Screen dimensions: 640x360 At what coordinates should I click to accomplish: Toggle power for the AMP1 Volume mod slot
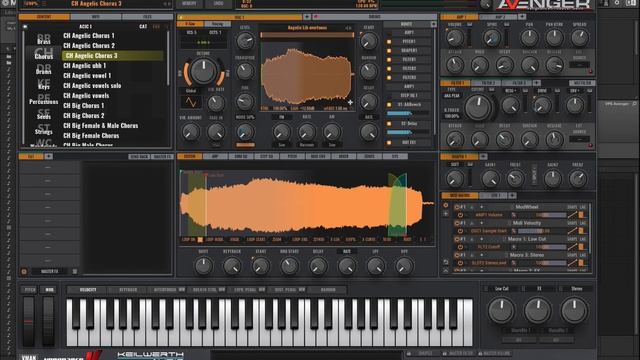pyautogui.click(x=460, y=215)
